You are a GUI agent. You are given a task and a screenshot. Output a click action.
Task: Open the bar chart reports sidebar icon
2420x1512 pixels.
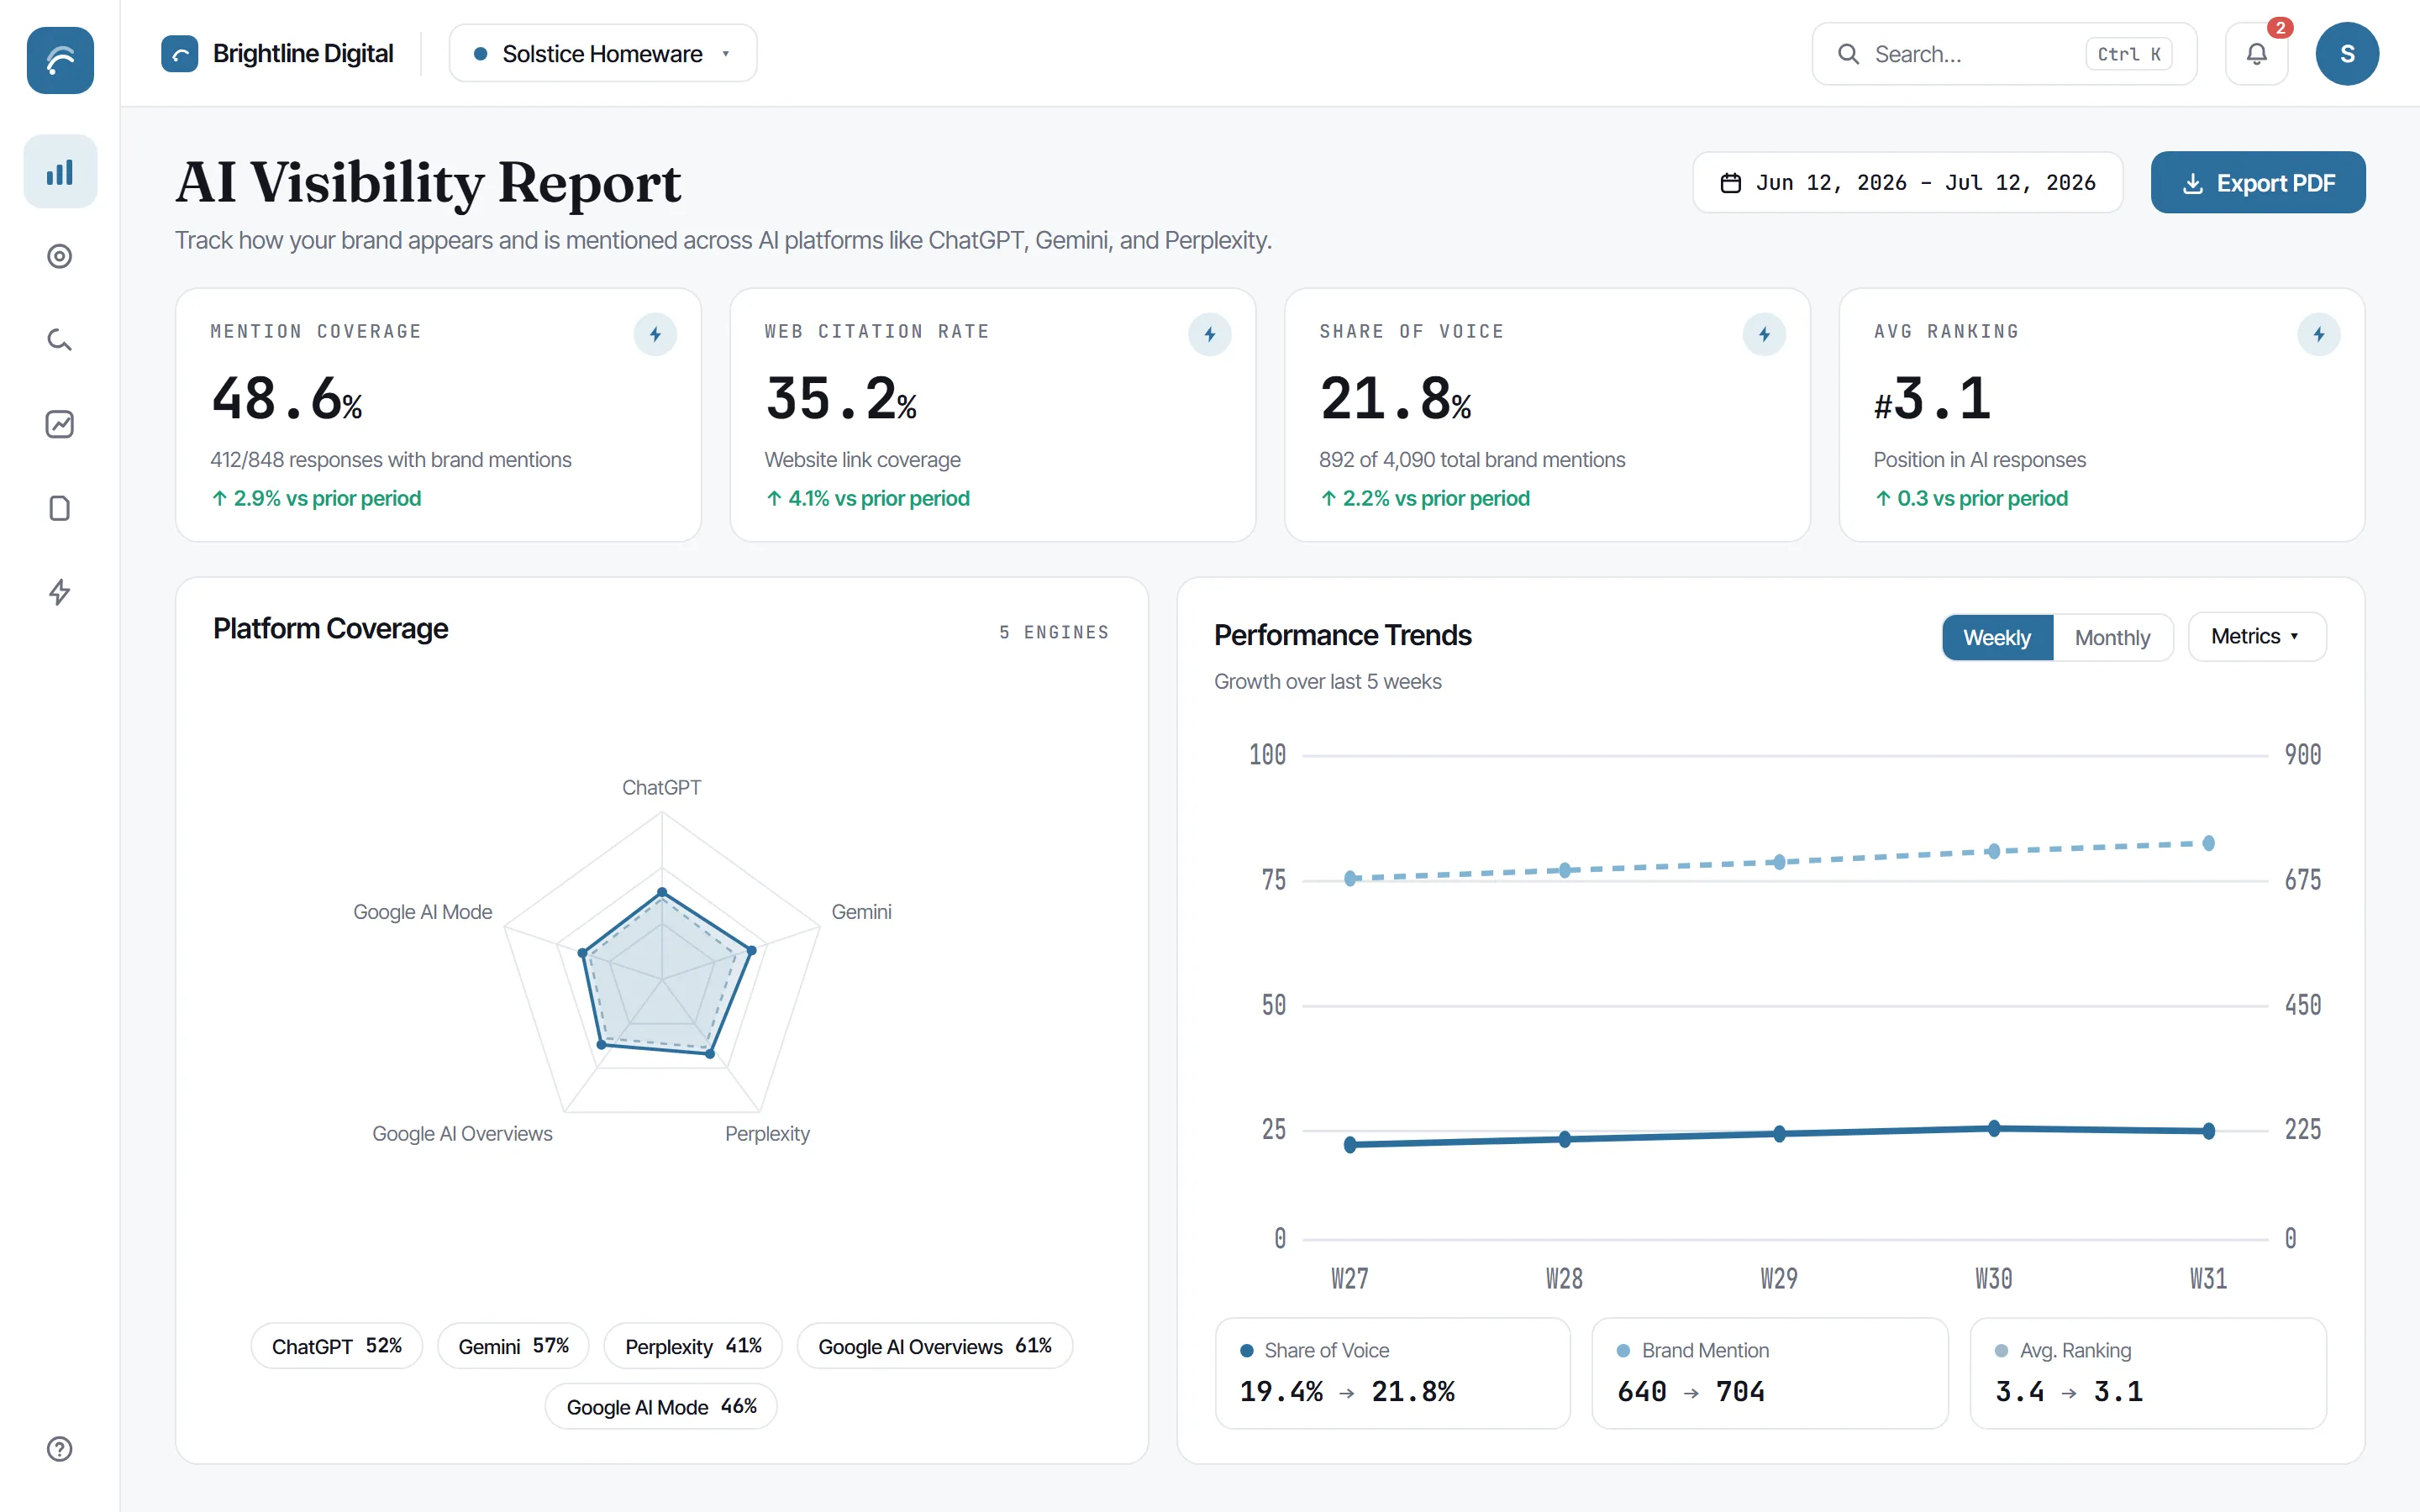tap(60, 172)
